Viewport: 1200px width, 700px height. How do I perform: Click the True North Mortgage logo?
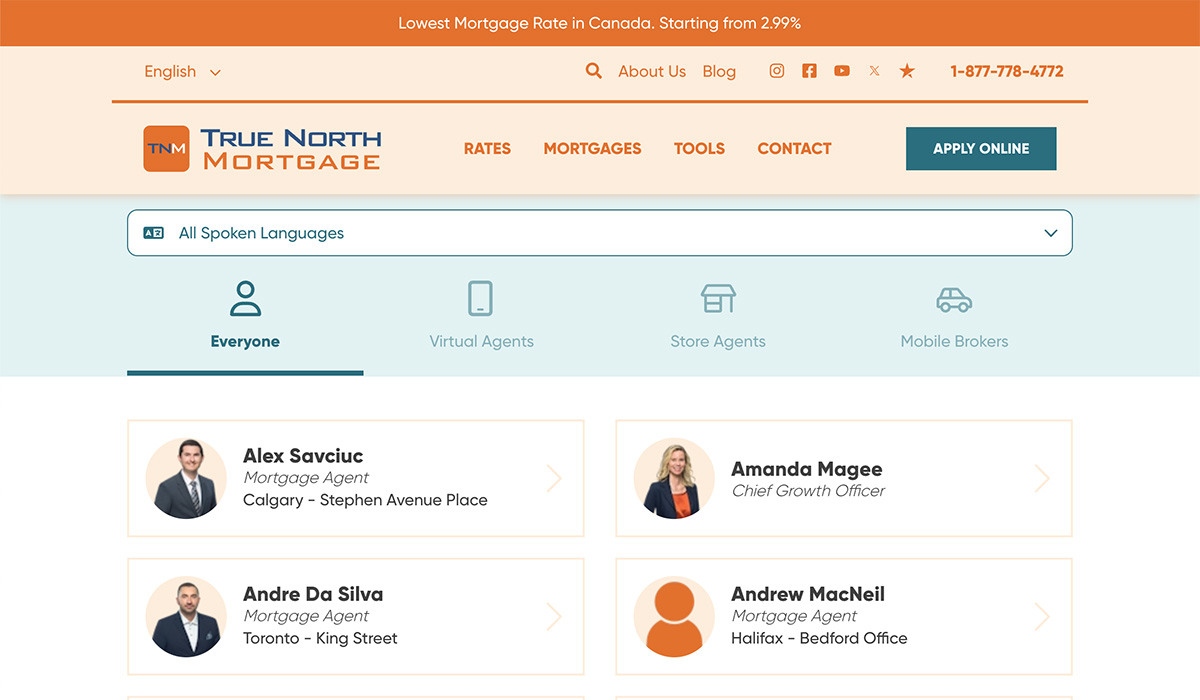262,149
